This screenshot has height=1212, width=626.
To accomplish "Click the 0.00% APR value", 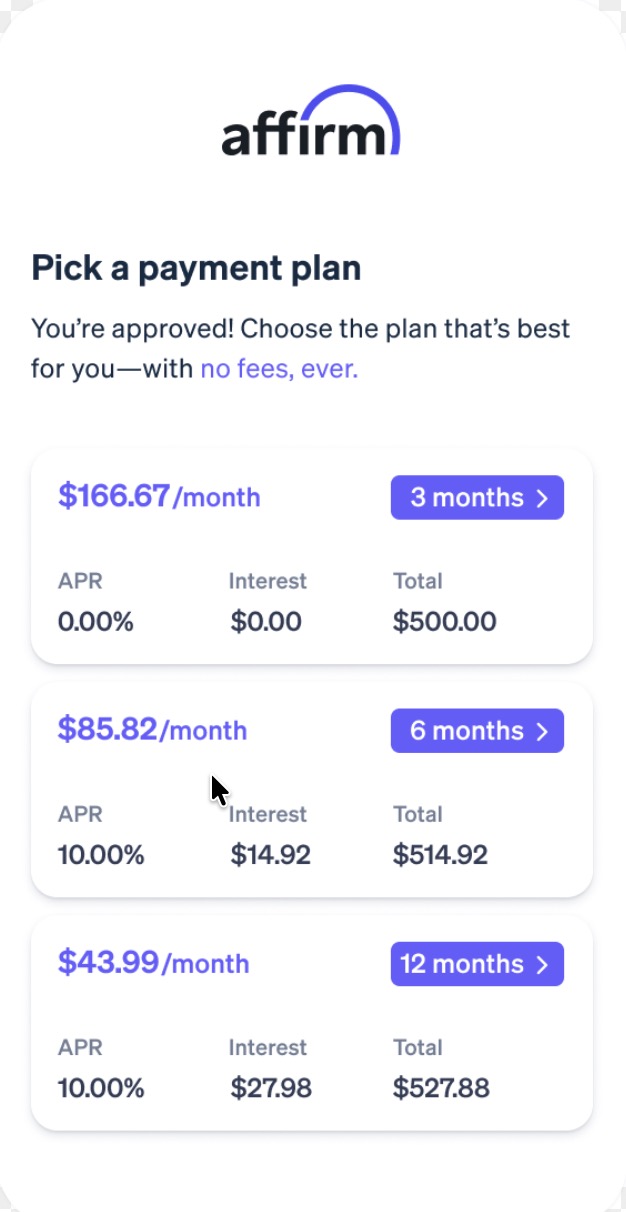I will (x=95, y=622).
